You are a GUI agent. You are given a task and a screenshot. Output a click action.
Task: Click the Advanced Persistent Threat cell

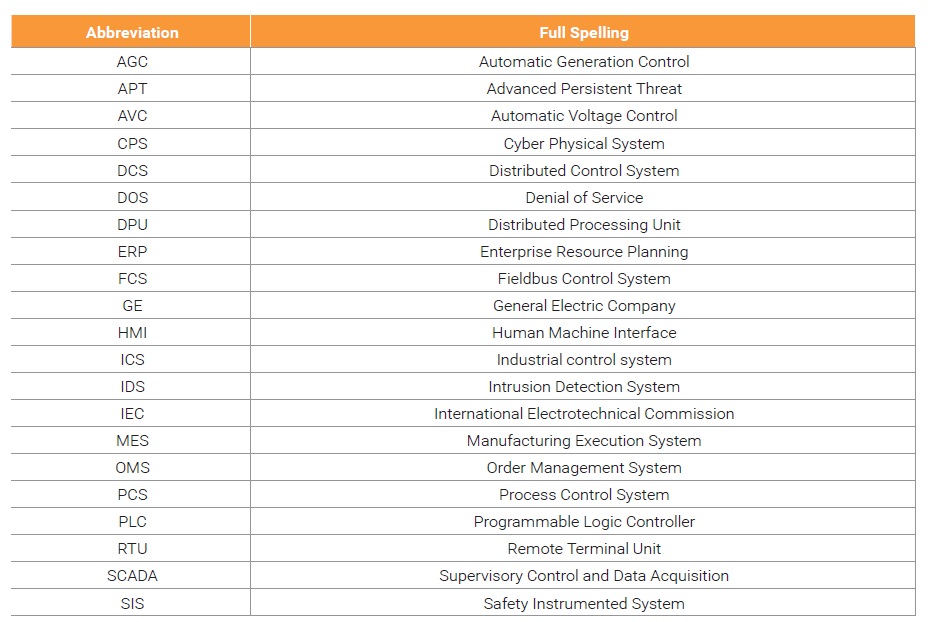[584, 89]
